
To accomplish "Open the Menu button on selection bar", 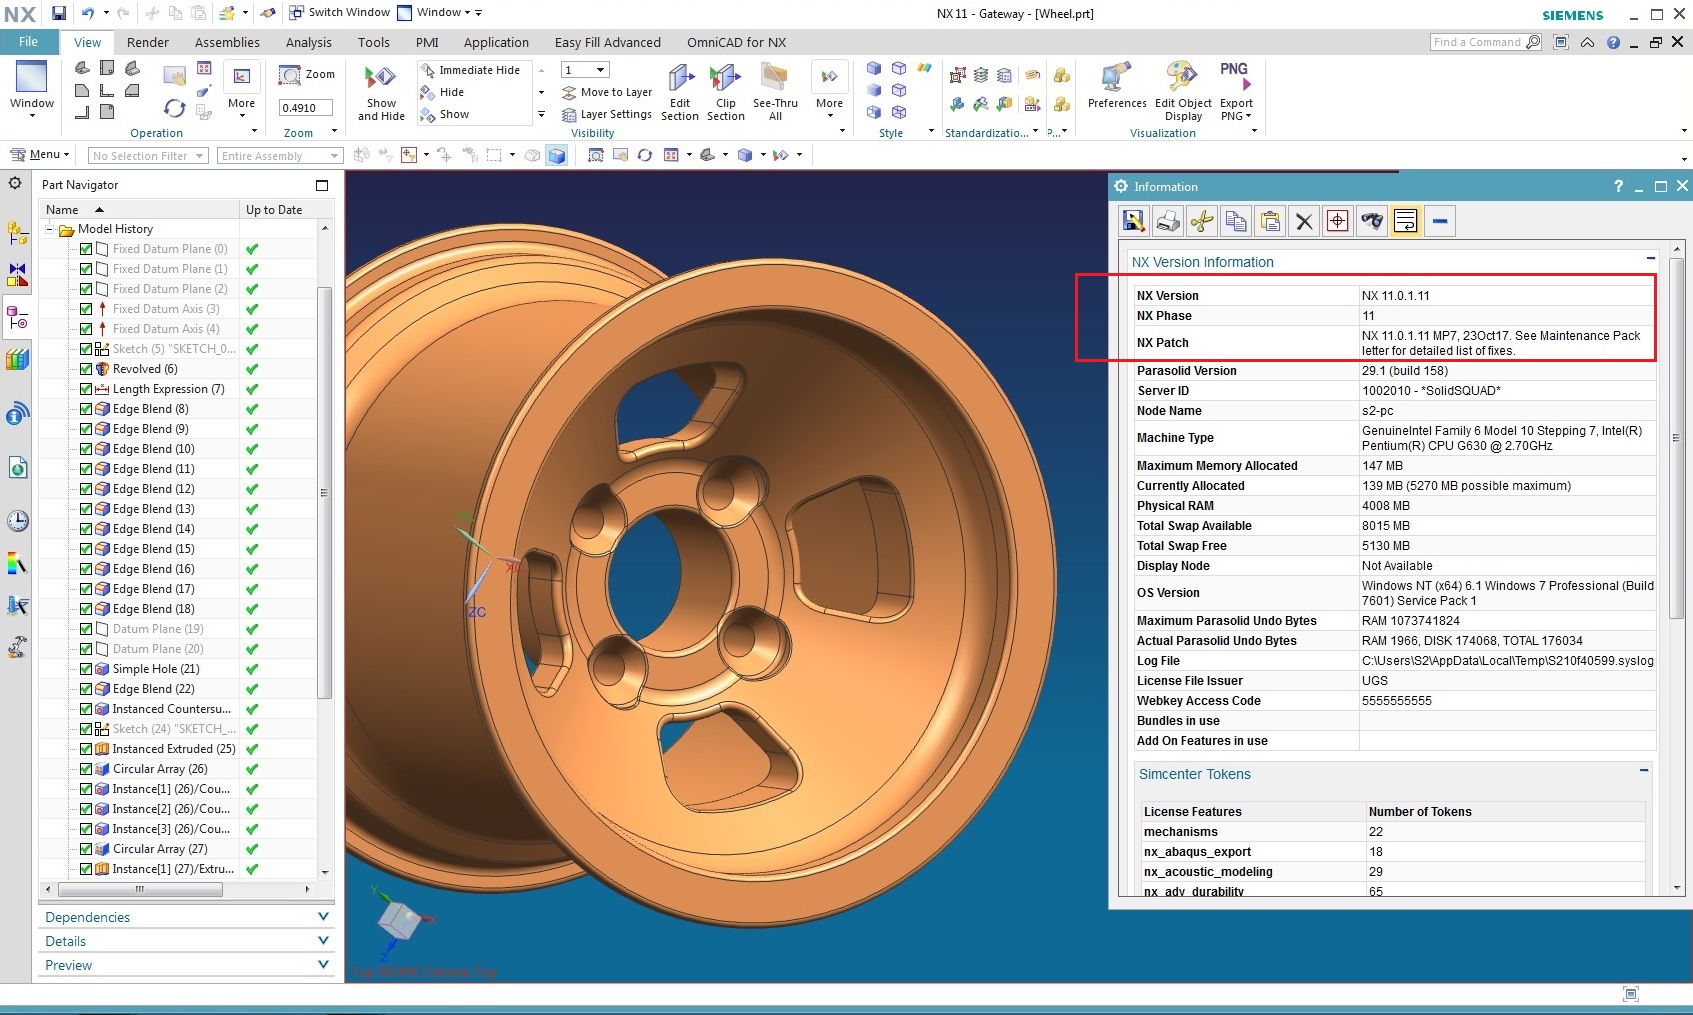I will [40, 155].
